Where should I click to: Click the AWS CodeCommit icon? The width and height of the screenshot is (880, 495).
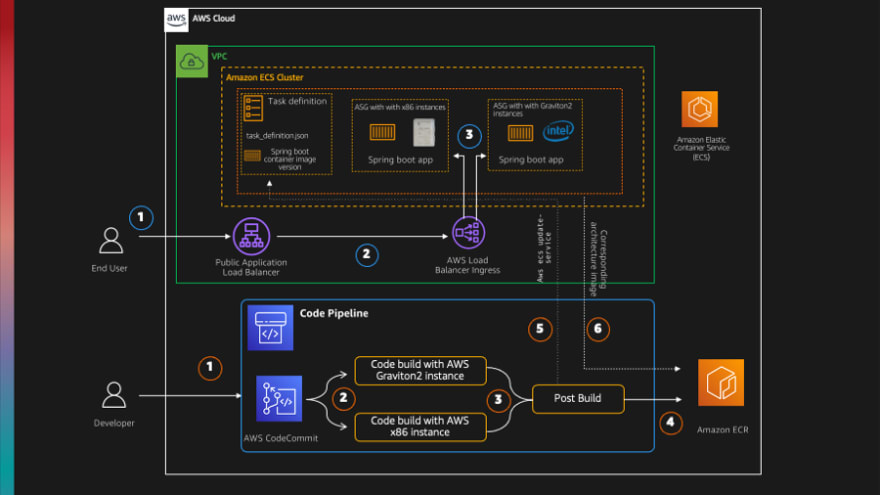point(279,398)
